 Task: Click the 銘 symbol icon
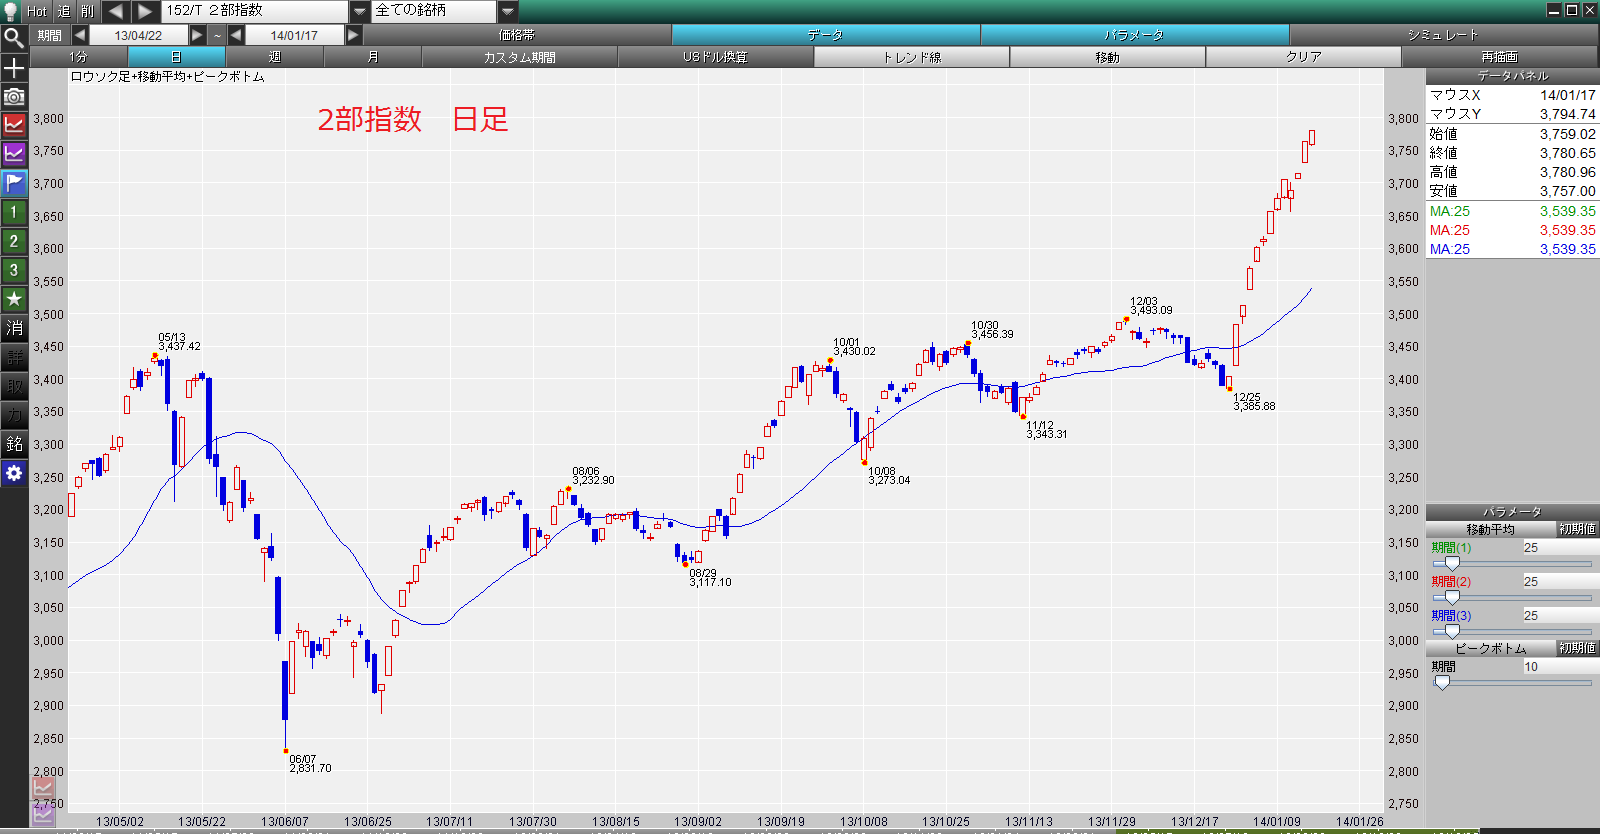click(14, 444)
